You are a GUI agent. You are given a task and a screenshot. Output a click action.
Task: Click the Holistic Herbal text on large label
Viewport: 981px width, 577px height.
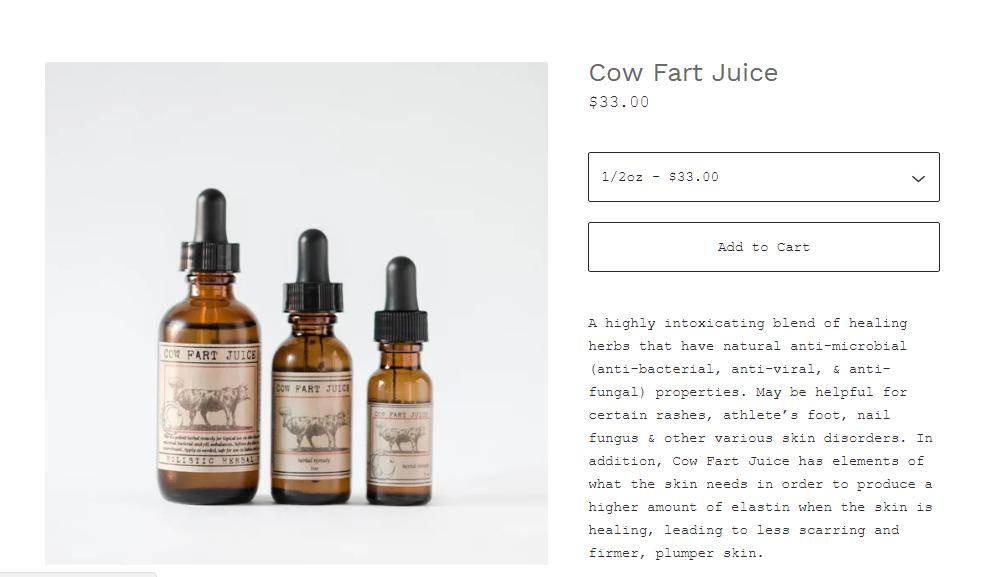pyautogui.click(x=209, y=460)
